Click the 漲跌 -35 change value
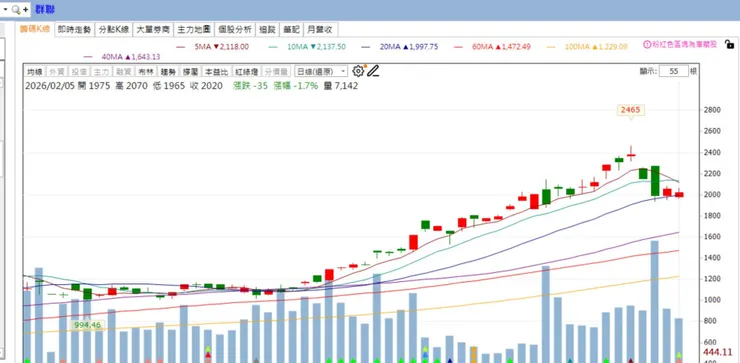Screen dimensions: 740x363 [x=251, y=86]
